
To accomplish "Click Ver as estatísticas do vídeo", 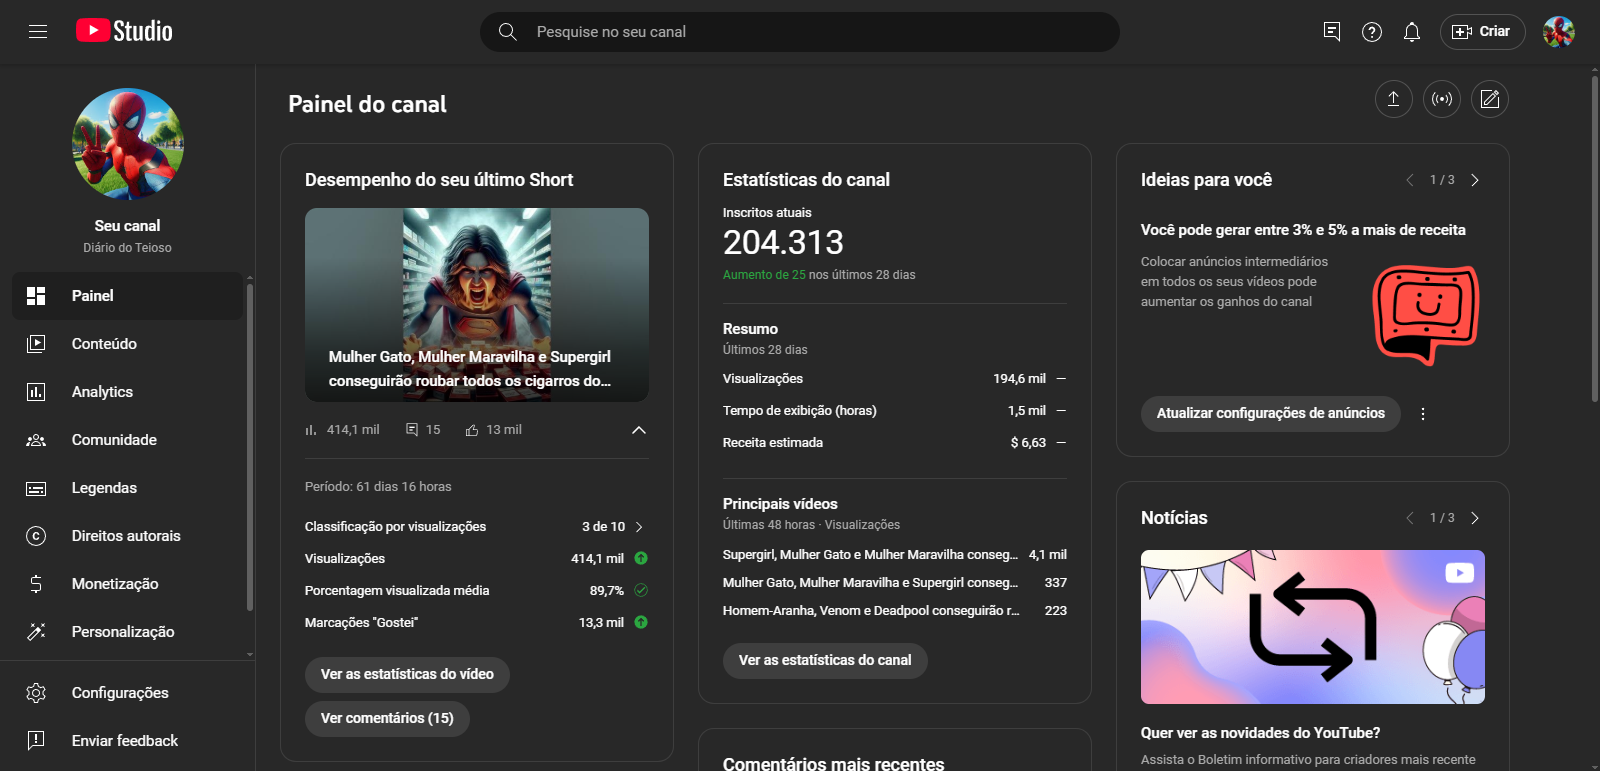I will tap(407, 675).
